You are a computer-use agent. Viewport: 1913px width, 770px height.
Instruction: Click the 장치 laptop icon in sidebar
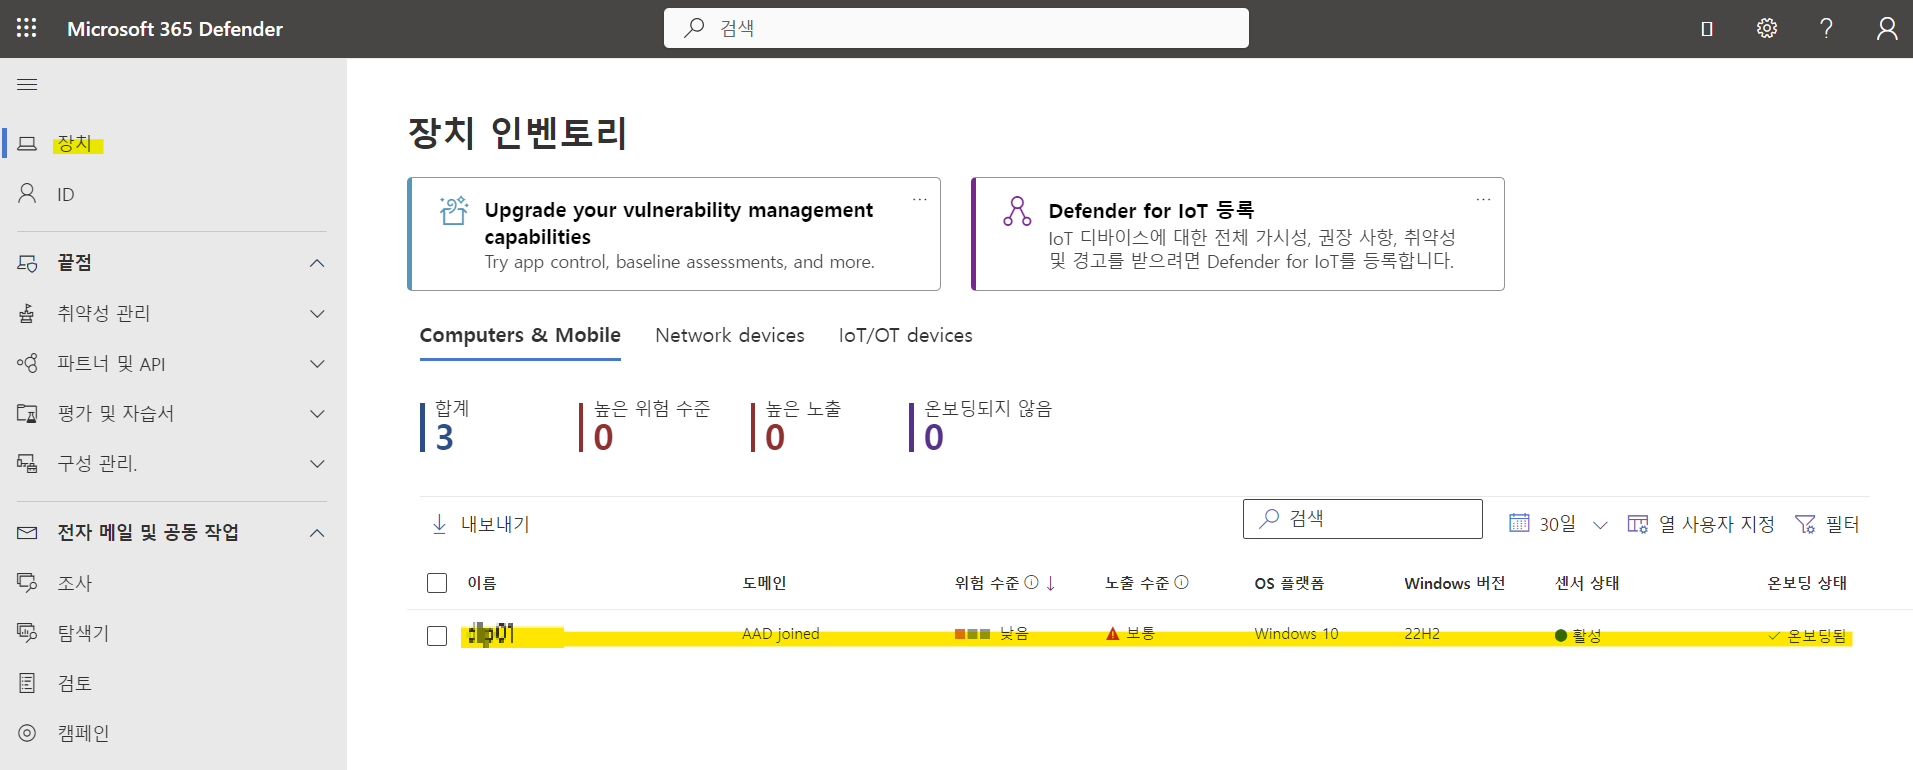point(27,143)
